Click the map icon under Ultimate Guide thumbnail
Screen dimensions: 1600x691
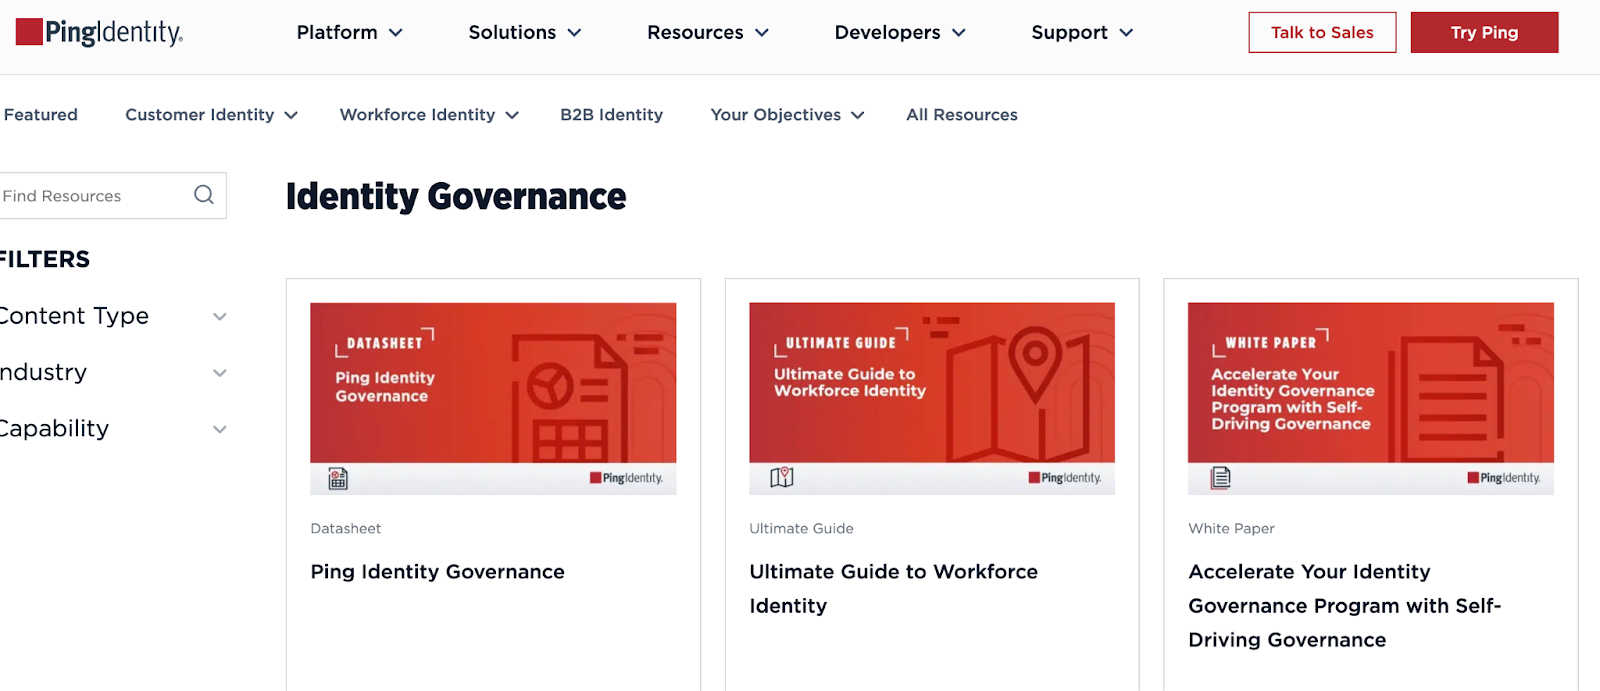point(781,478)
